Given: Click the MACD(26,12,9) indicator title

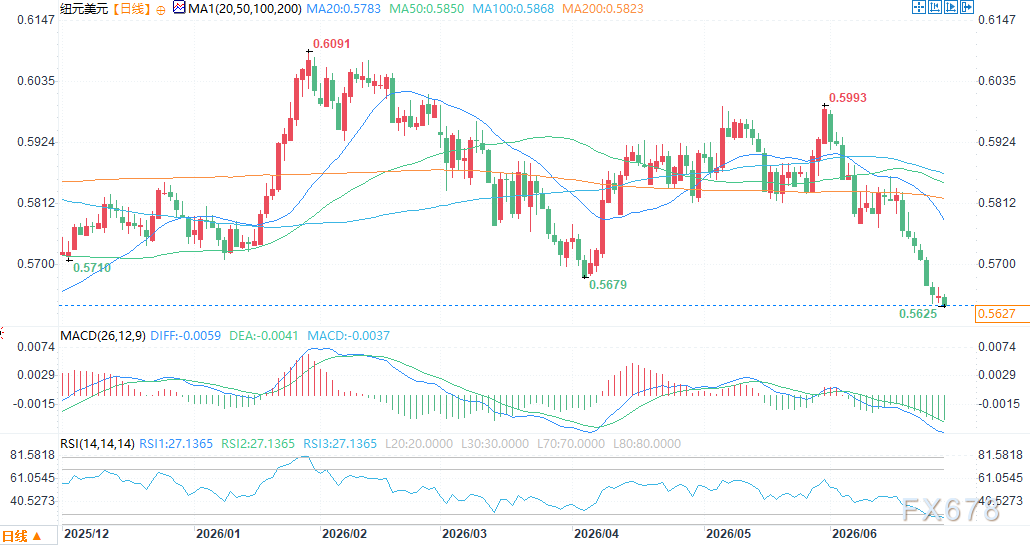Looking at the screenshot, I should (x=102, y=336).
